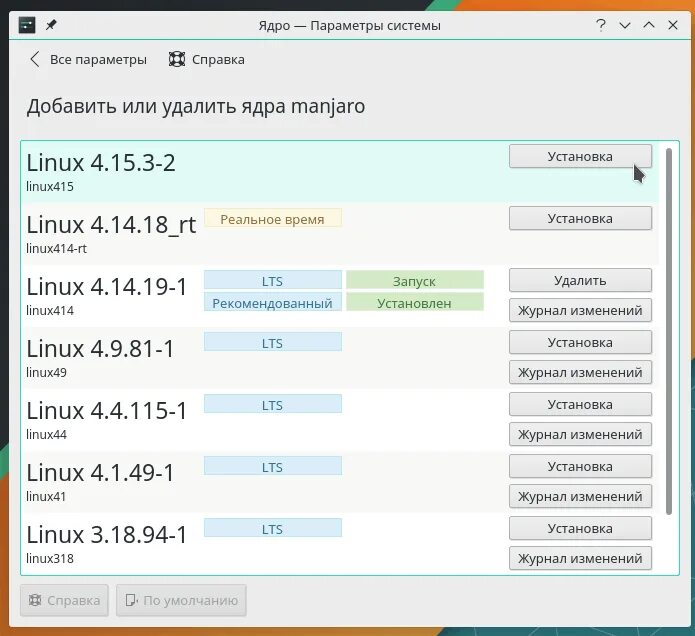Click the system settings app icon in title bar
Screen dimensions: 695x636
pyautogui.click(x=27, y=25)
